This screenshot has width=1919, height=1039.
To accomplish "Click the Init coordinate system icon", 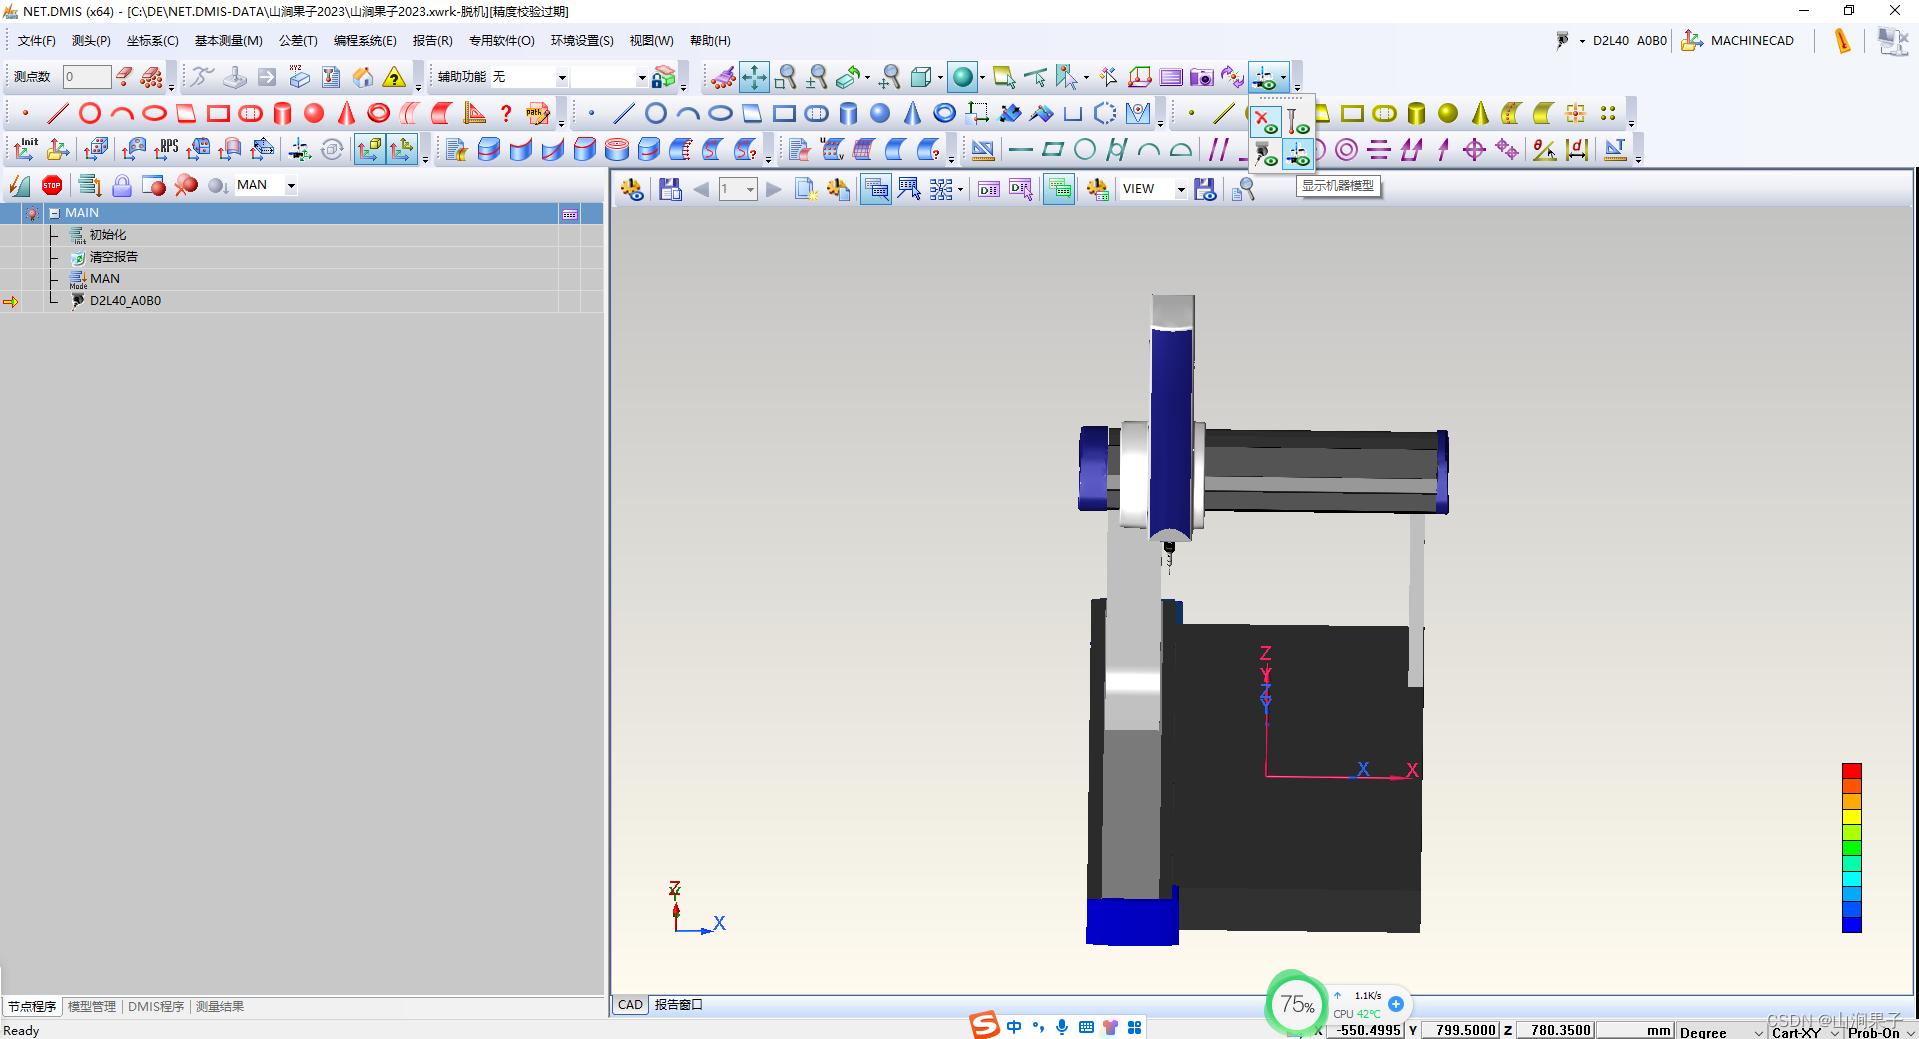I will (x=26, y=149).
